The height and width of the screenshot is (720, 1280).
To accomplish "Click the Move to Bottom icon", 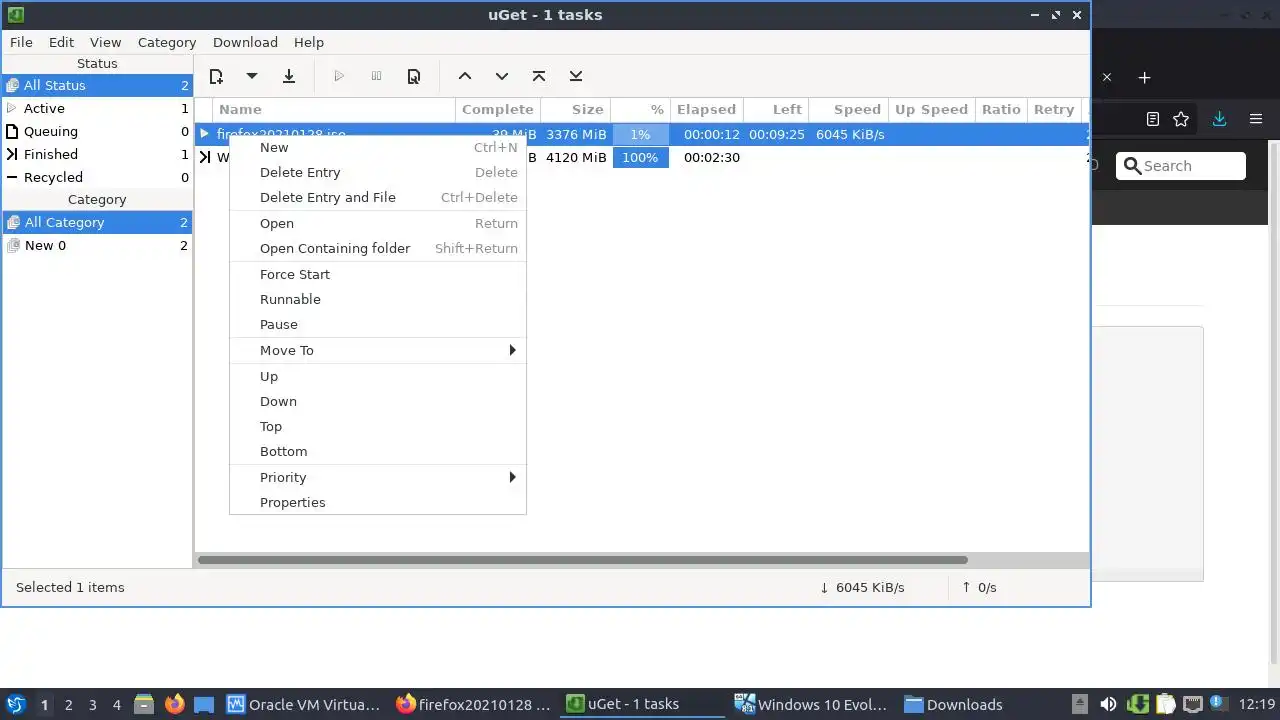I will click(576, 76).
